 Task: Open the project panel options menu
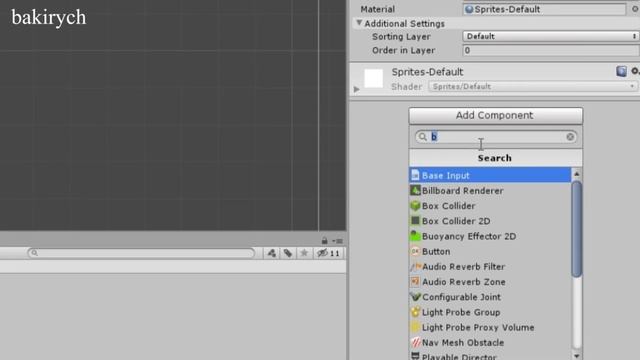338,241
